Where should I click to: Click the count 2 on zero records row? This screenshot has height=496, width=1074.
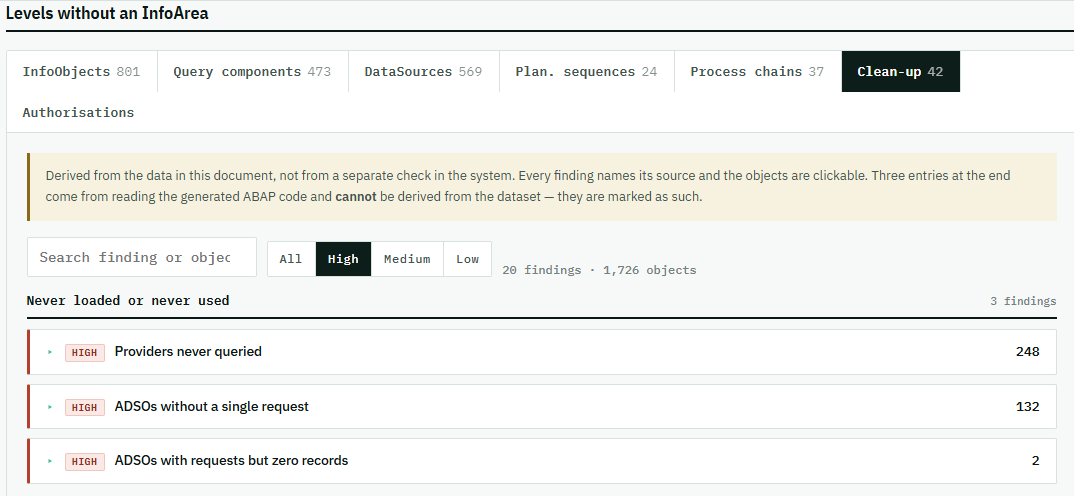point(1036,460)
